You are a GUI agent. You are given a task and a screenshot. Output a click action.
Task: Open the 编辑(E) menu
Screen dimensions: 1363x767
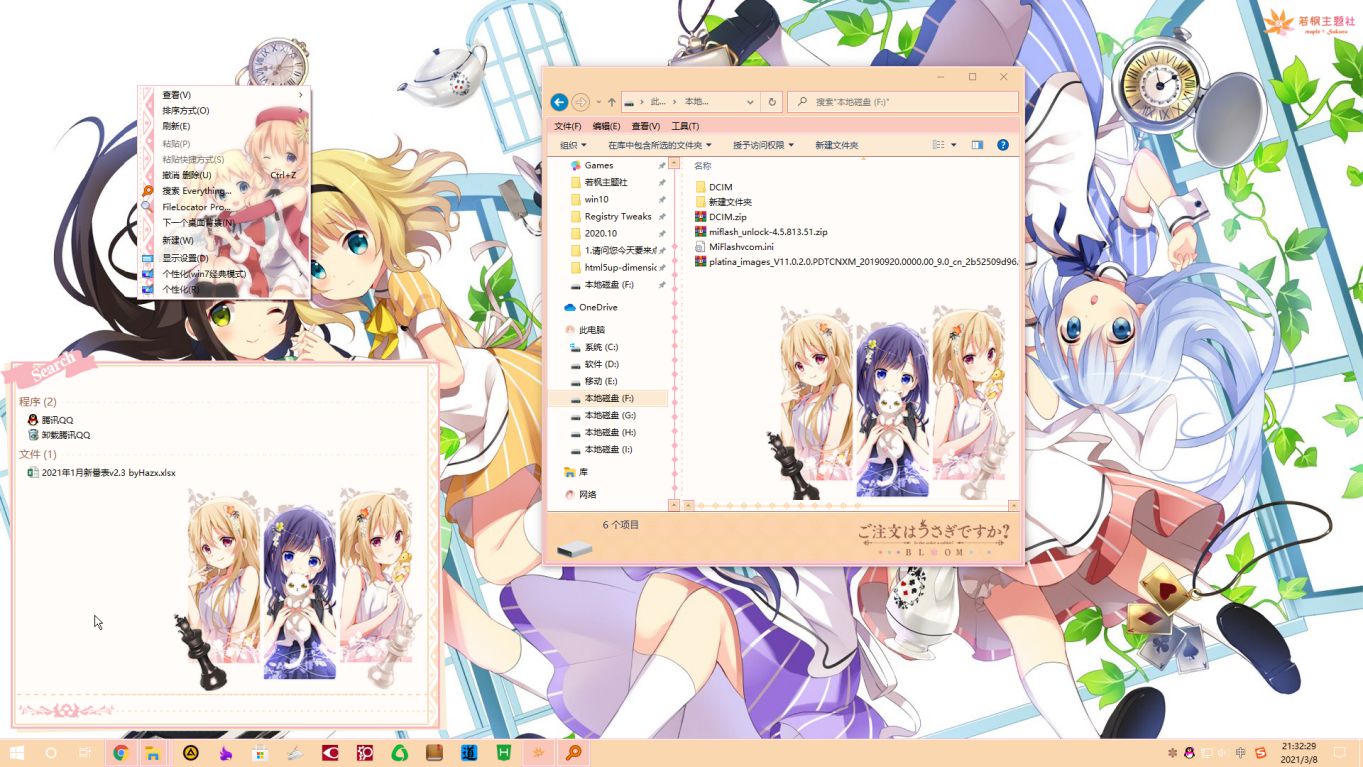[606, 126]
